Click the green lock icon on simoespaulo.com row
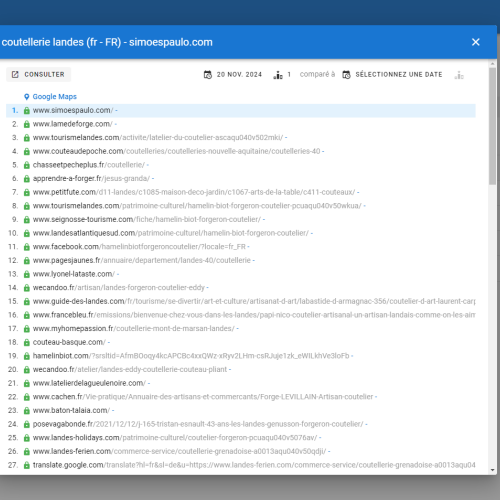This screenshot has width=500, height=500. [27, 111]
